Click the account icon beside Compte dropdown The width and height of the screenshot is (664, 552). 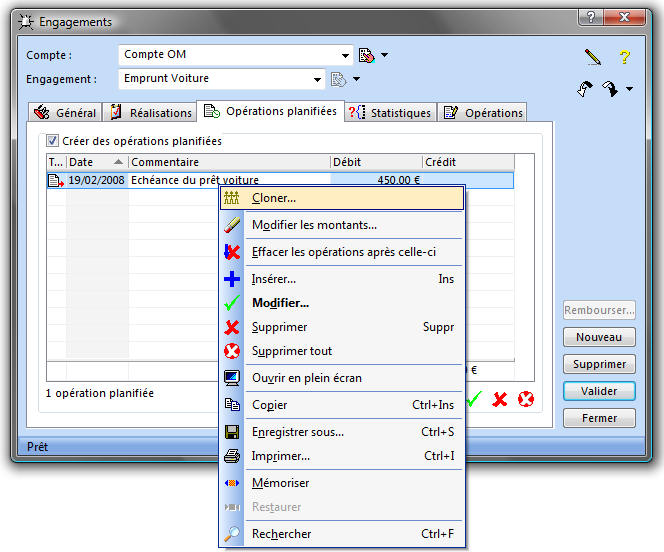coord(366,55)
